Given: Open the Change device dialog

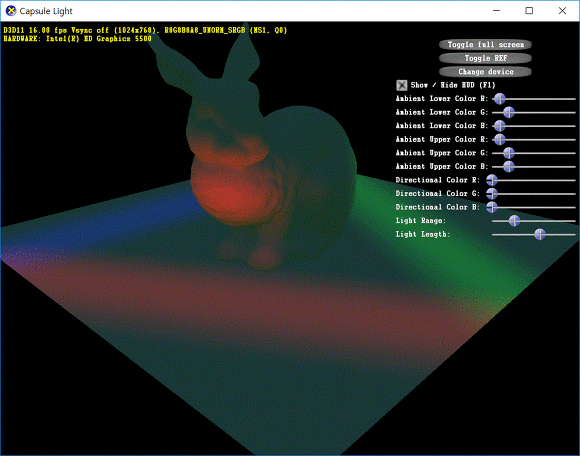Looking at the screenshot, I should [485, 71].
